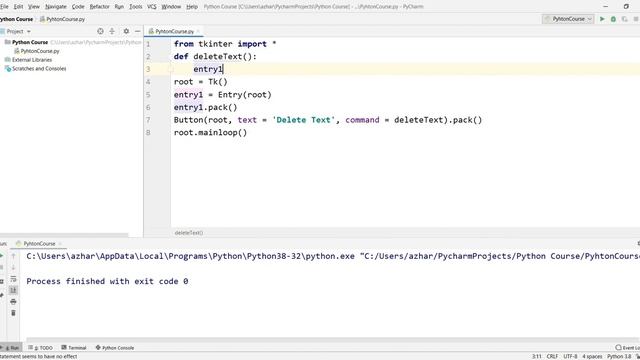Open the TODO tool window

click(40, 348)
